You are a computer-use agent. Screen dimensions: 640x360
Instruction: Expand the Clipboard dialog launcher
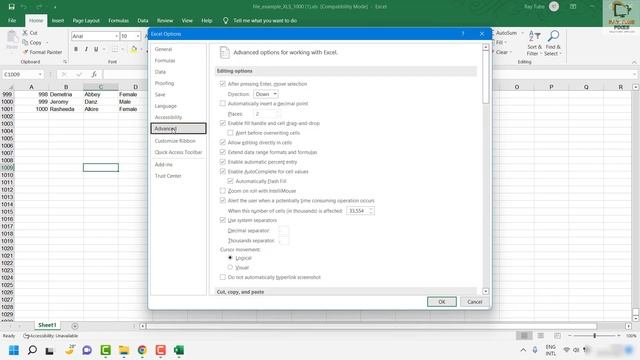pos(65,62)
